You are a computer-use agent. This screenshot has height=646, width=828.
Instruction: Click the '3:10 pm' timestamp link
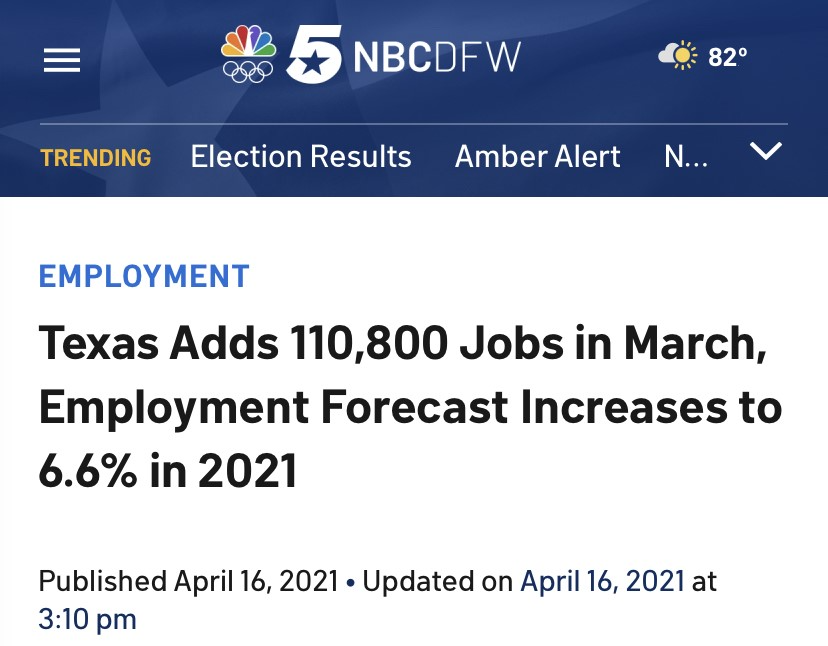88,619
